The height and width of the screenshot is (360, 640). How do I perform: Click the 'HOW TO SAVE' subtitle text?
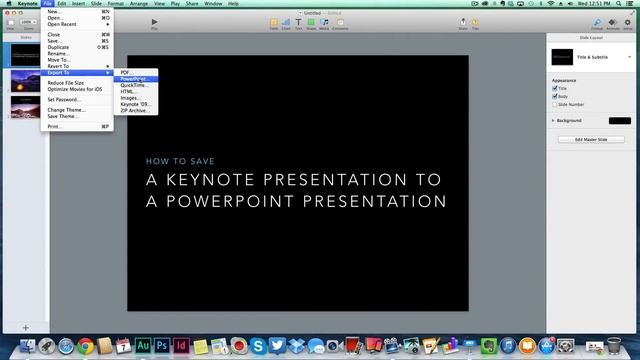coord(180,161)
